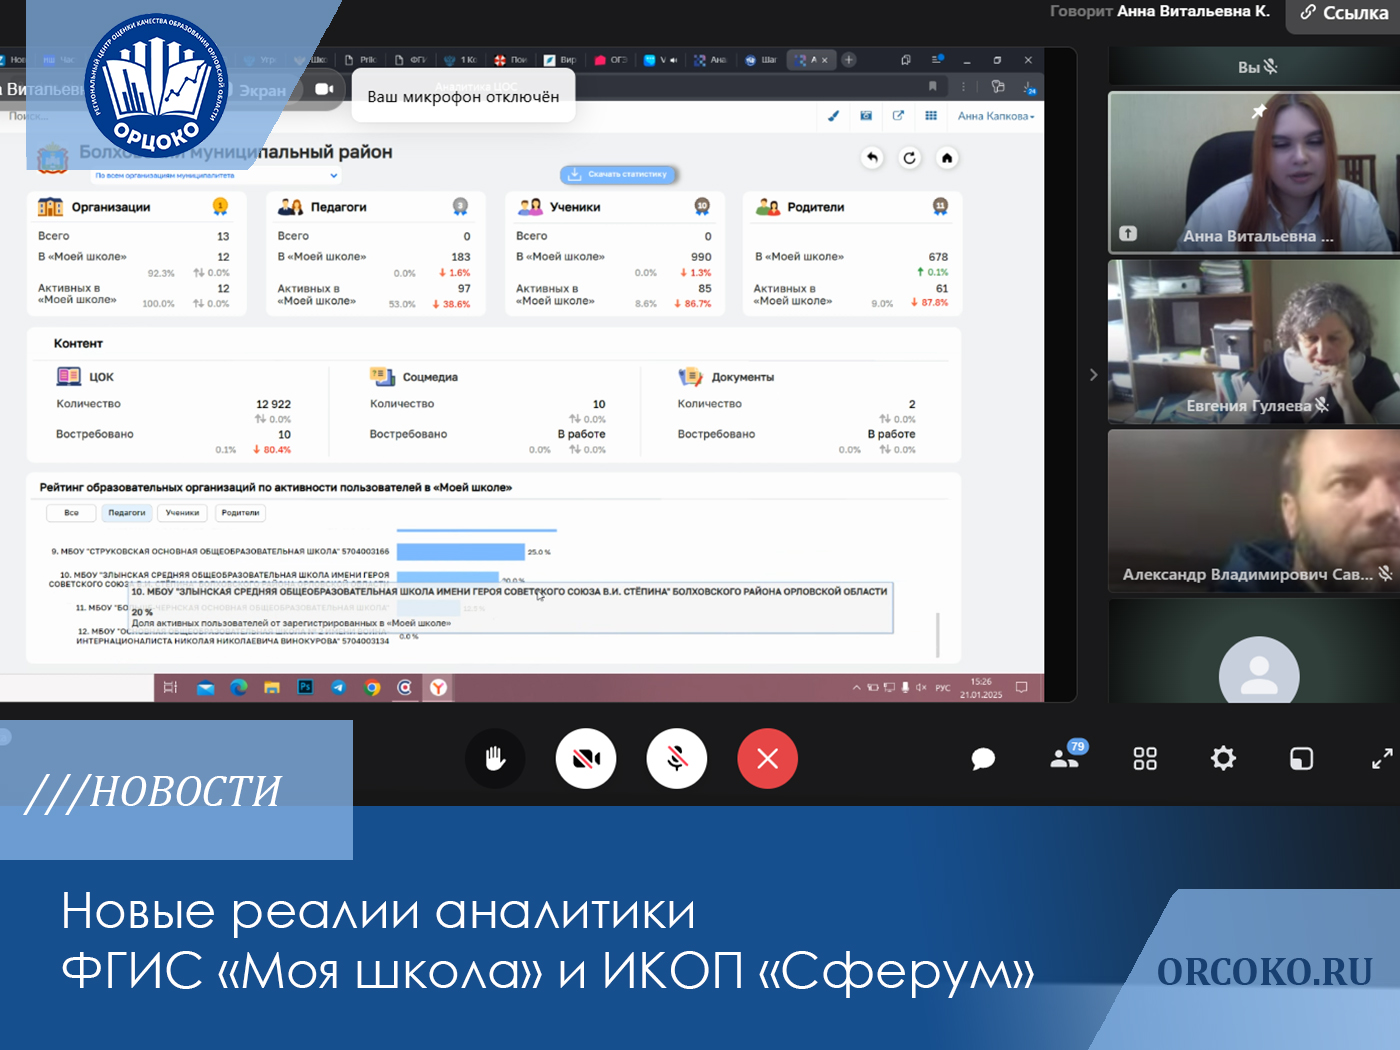1400x1050 pixels.
Task: Select the Родители rating tab
Action: coord(240,513)
